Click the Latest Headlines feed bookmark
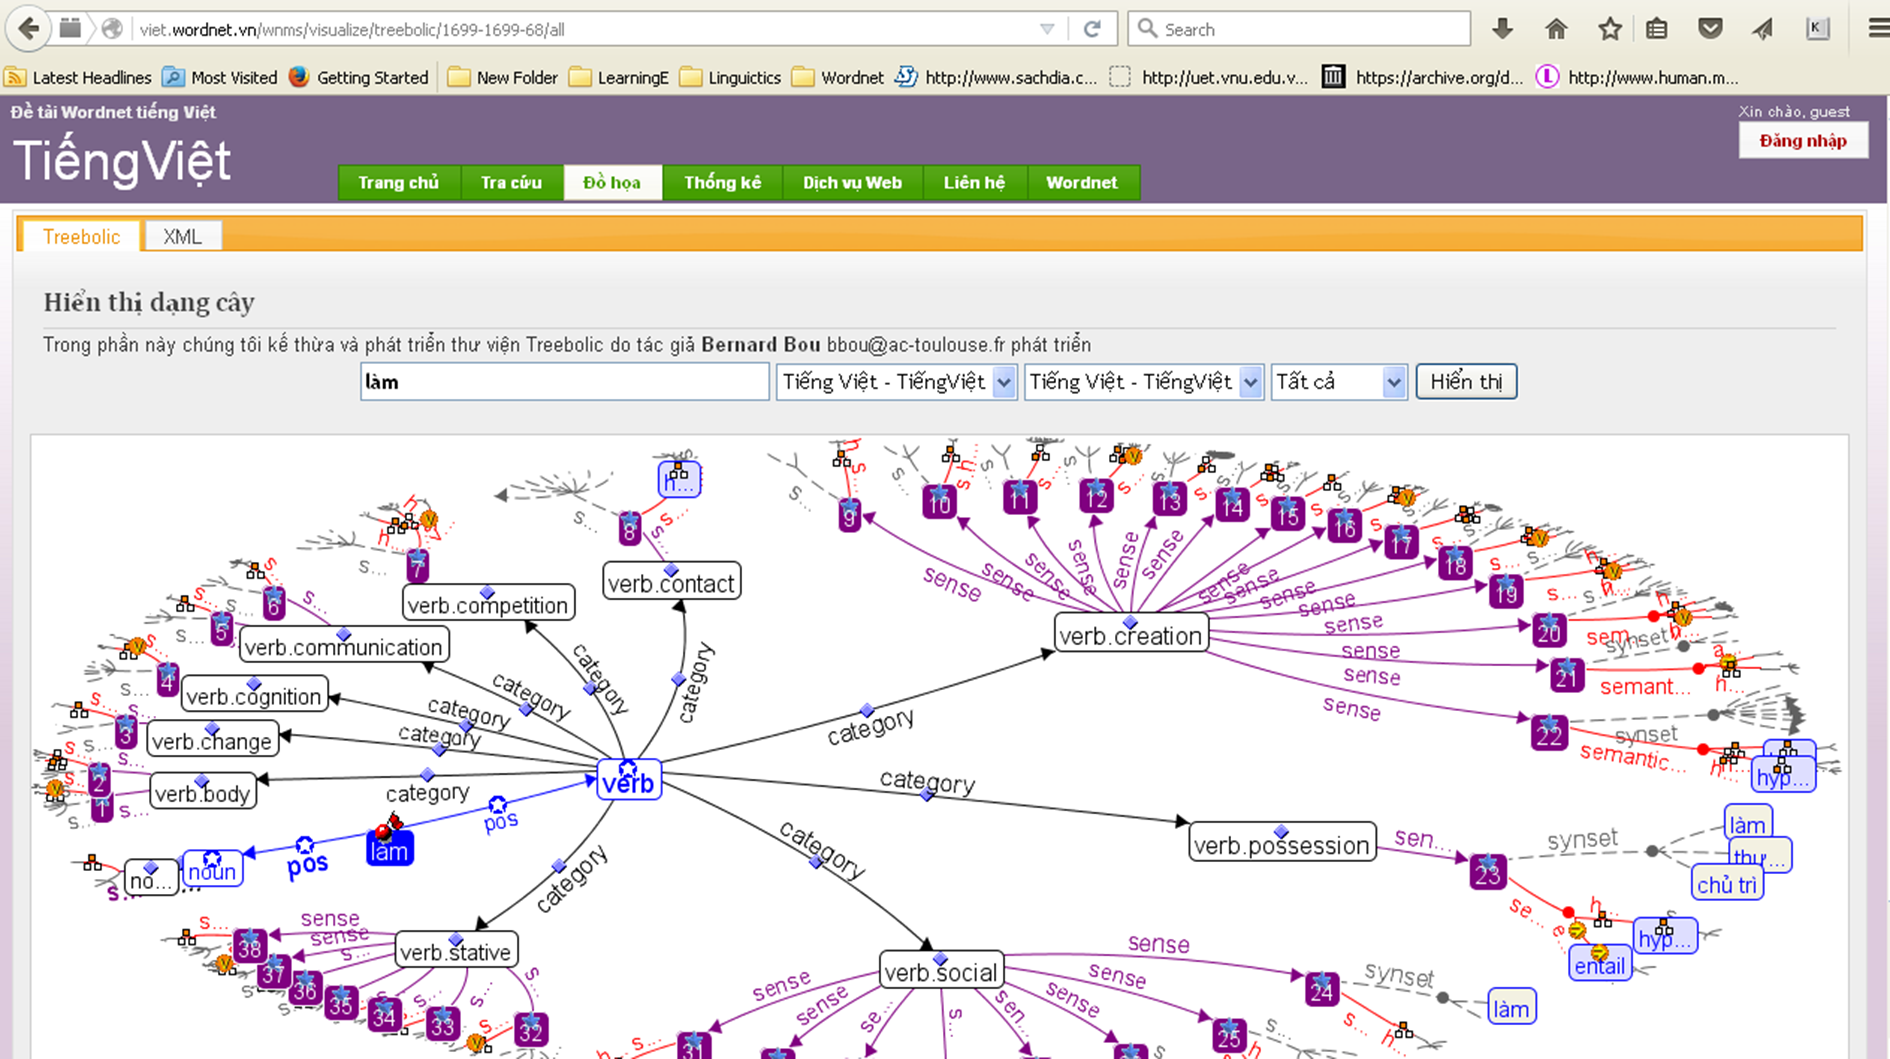This screenshot has height=1059, width=1890. tap(79, 77)
